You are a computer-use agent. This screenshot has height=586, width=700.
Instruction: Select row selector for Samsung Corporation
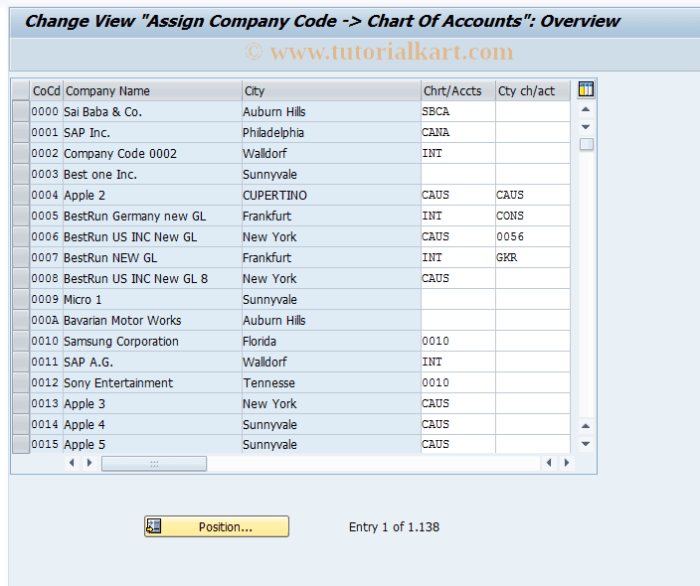click(x=21, y=341)
